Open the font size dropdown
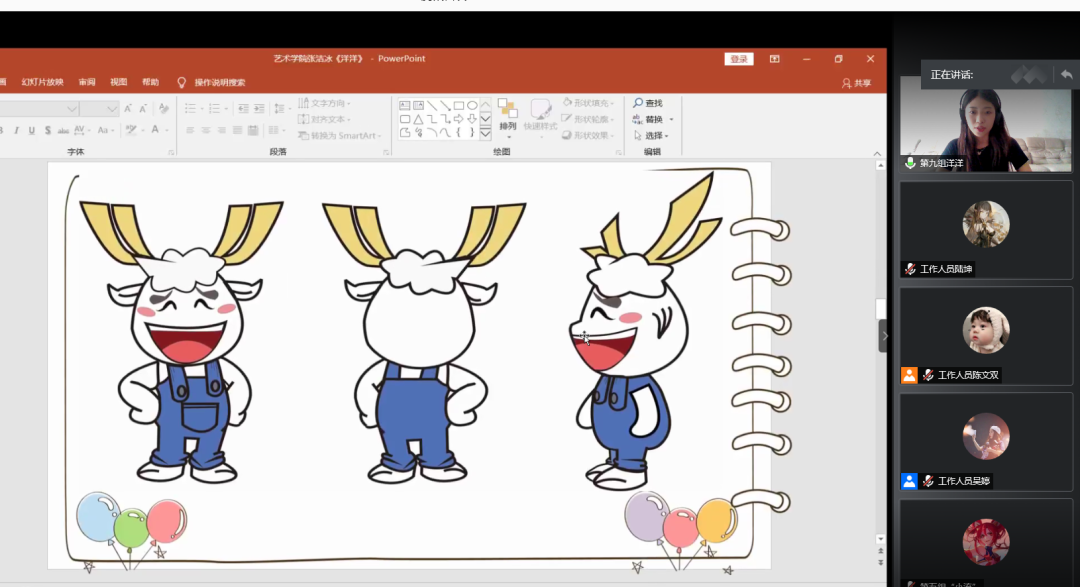Viewport: 1080px width, 587px height. tap(112, 109)
